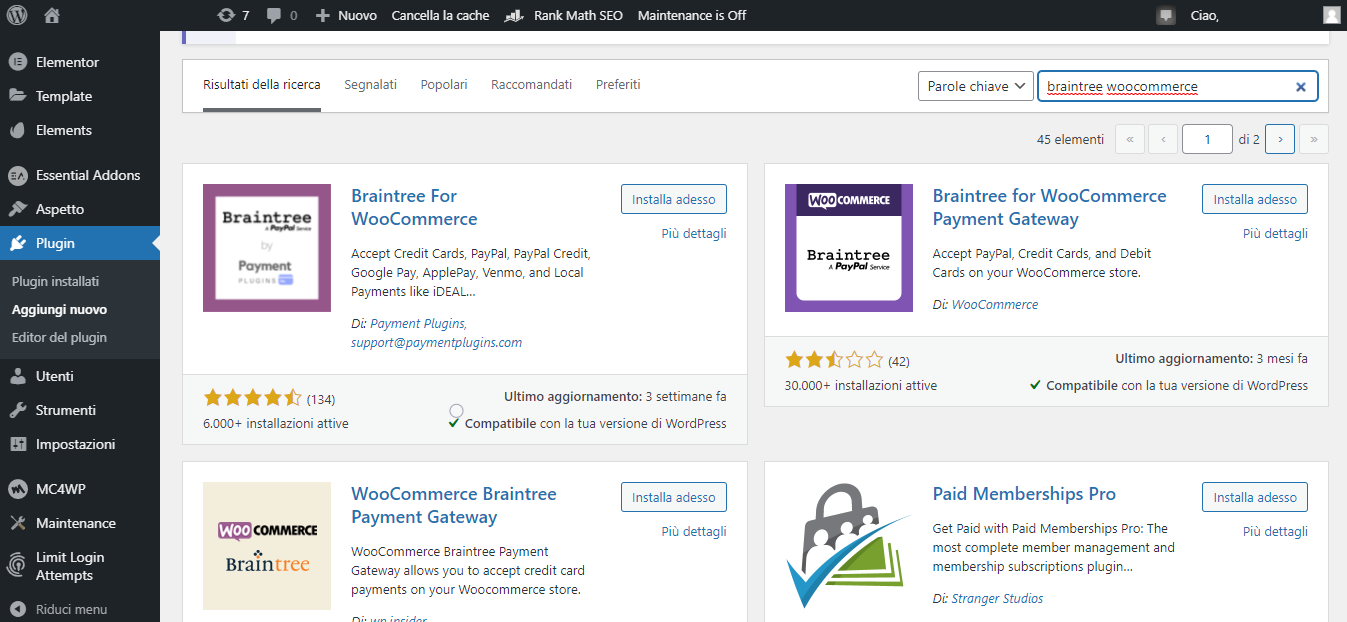Switch to the Raccomandati tab

pos(531,85)
